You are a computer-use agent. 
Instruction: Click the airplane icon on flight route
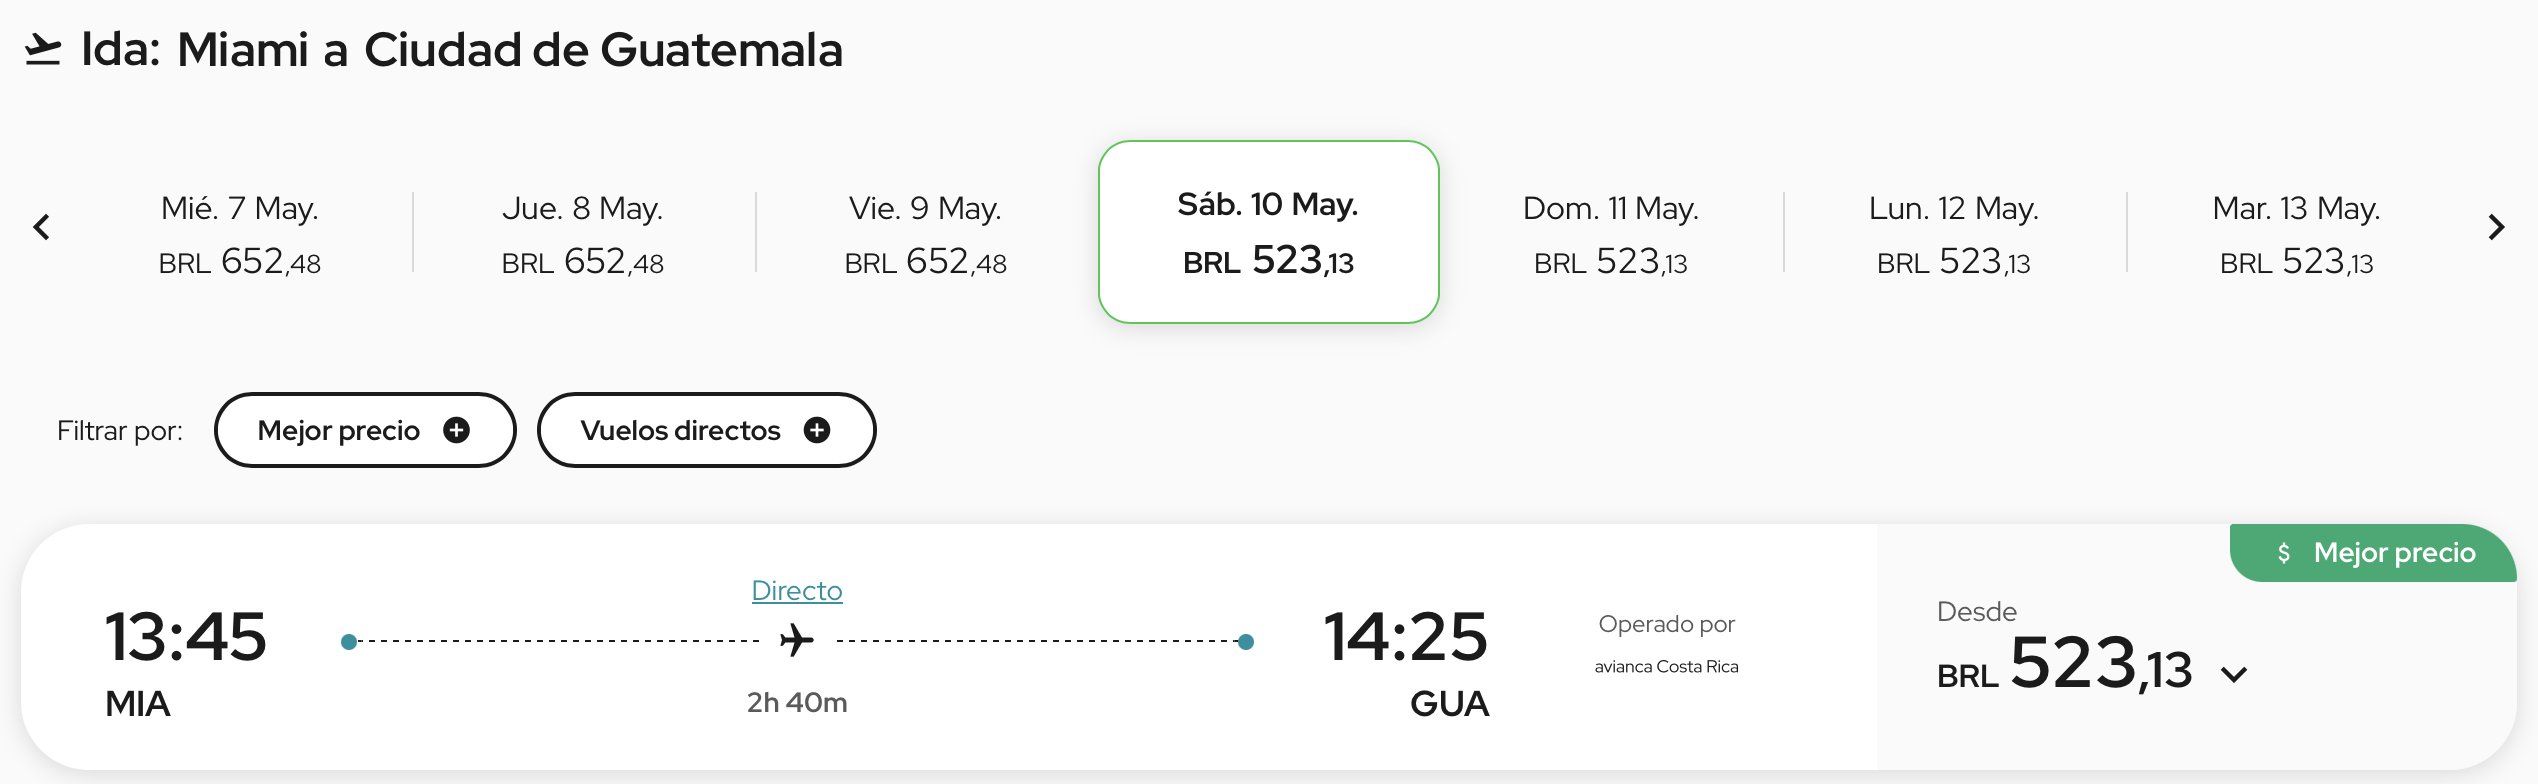point(797,640)
